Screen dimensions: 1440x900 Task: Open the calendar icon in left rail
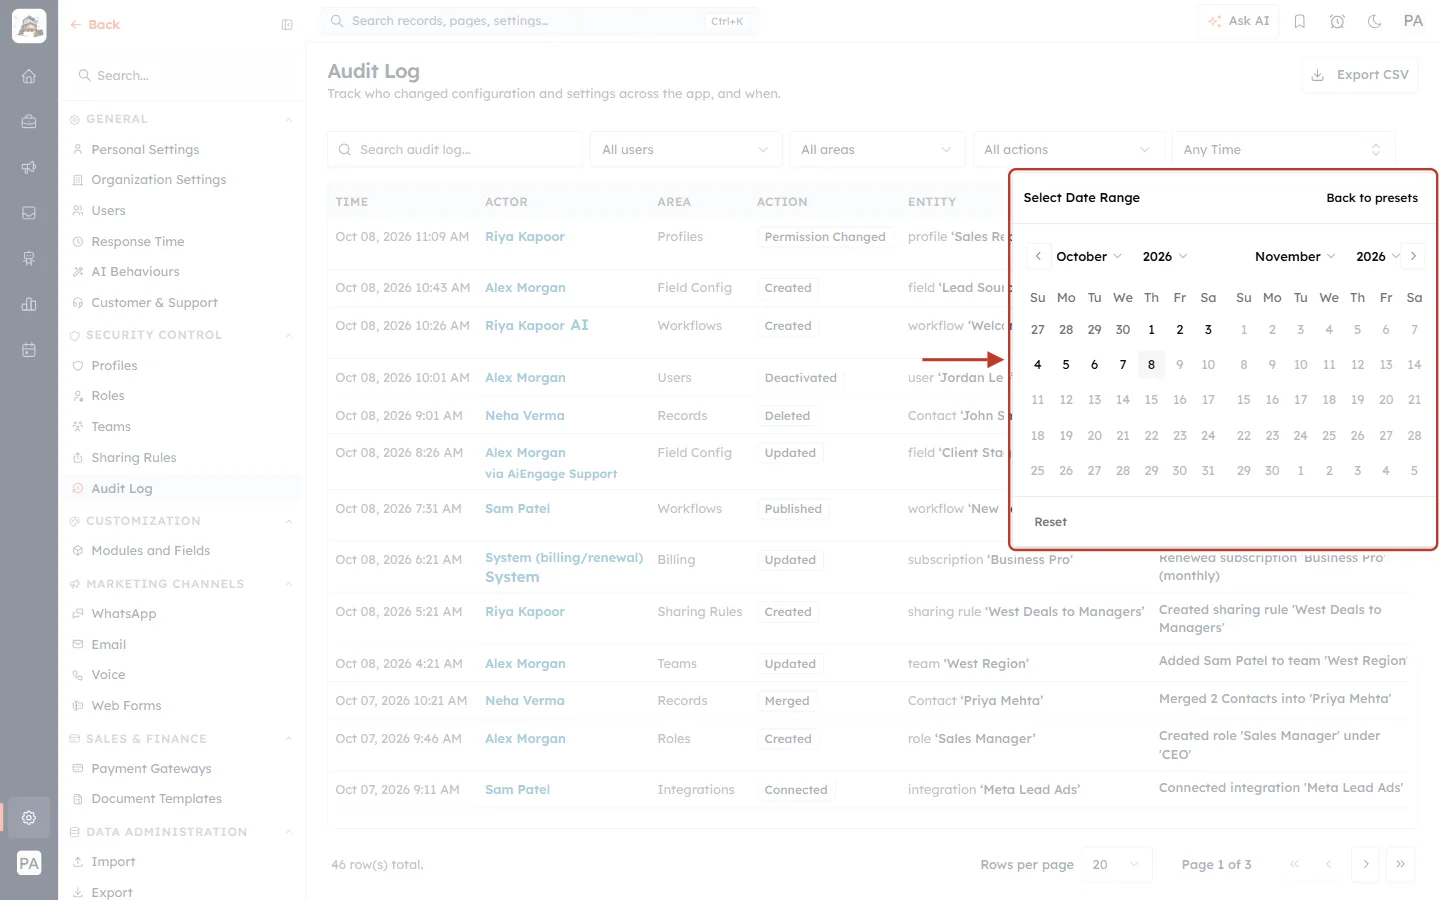(29, 350)
